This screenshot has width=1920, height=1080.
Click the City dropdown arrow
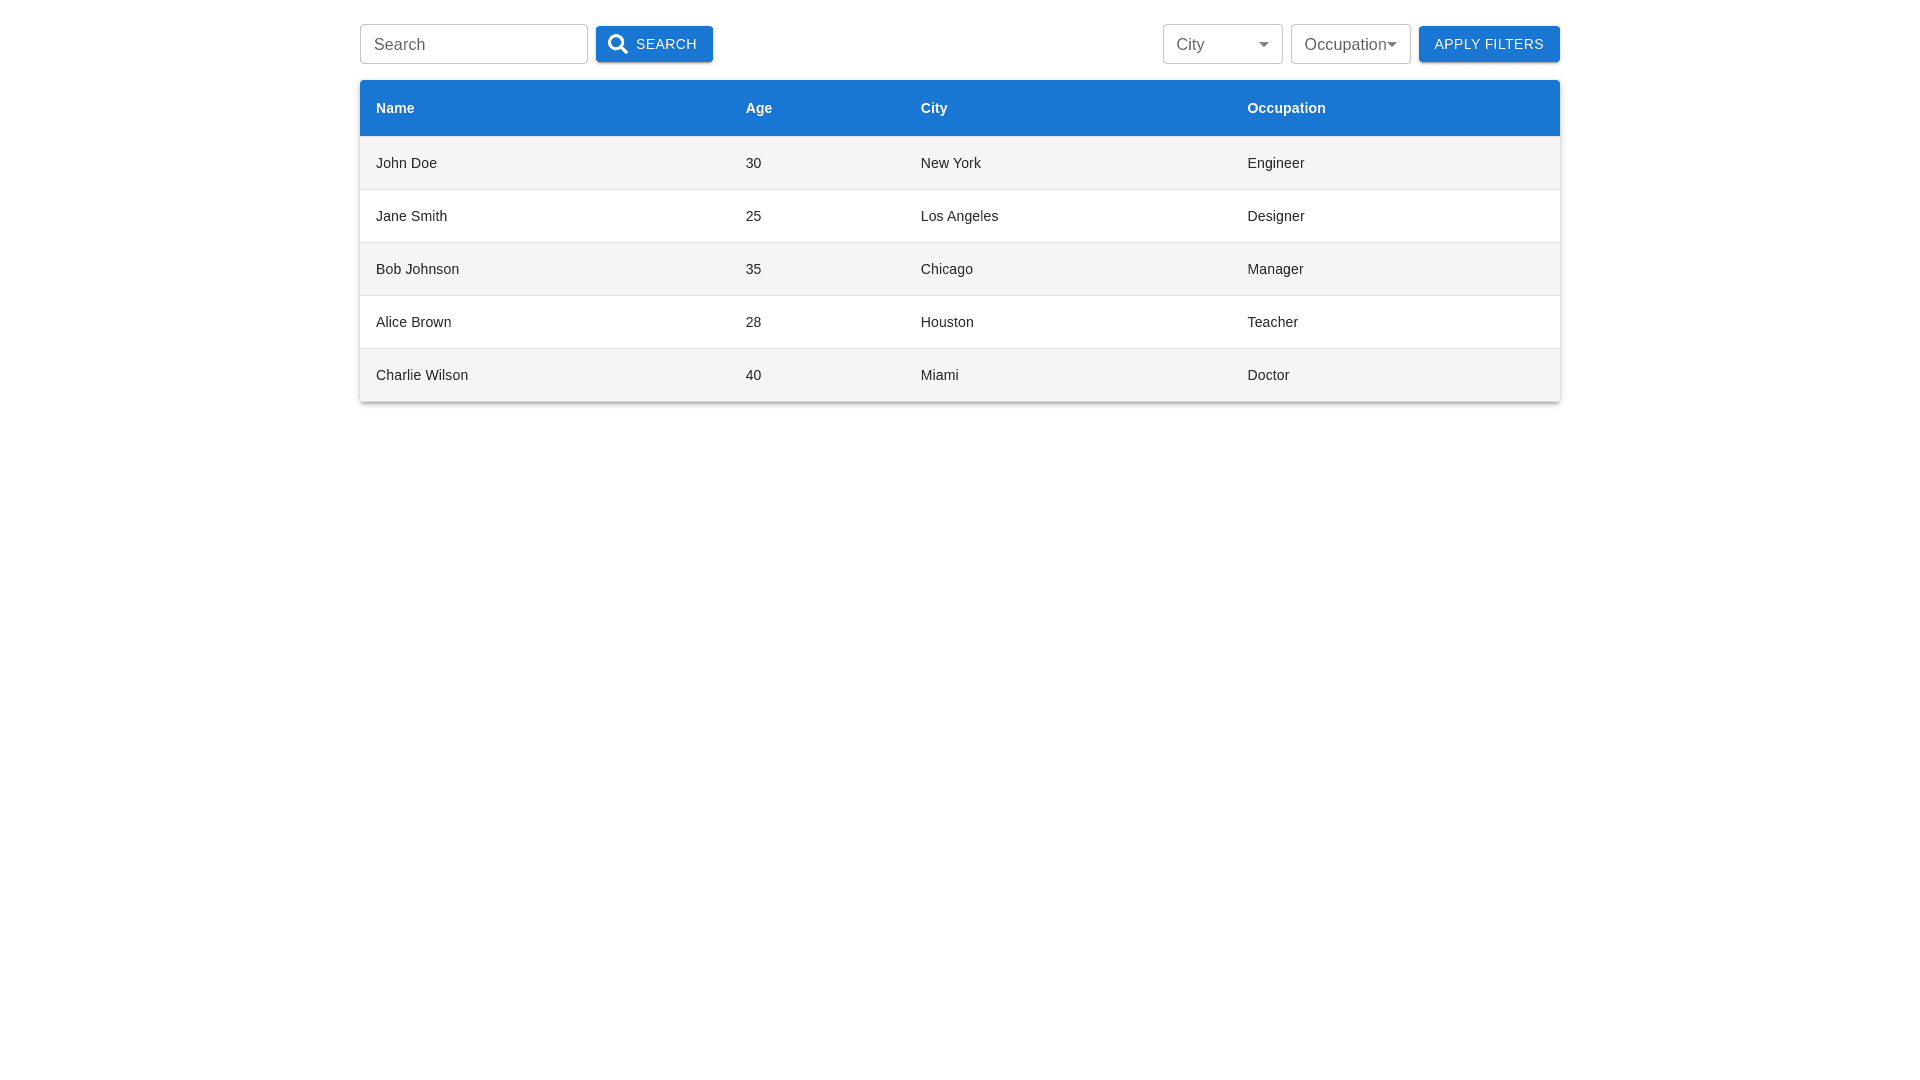pos(1264,44)
